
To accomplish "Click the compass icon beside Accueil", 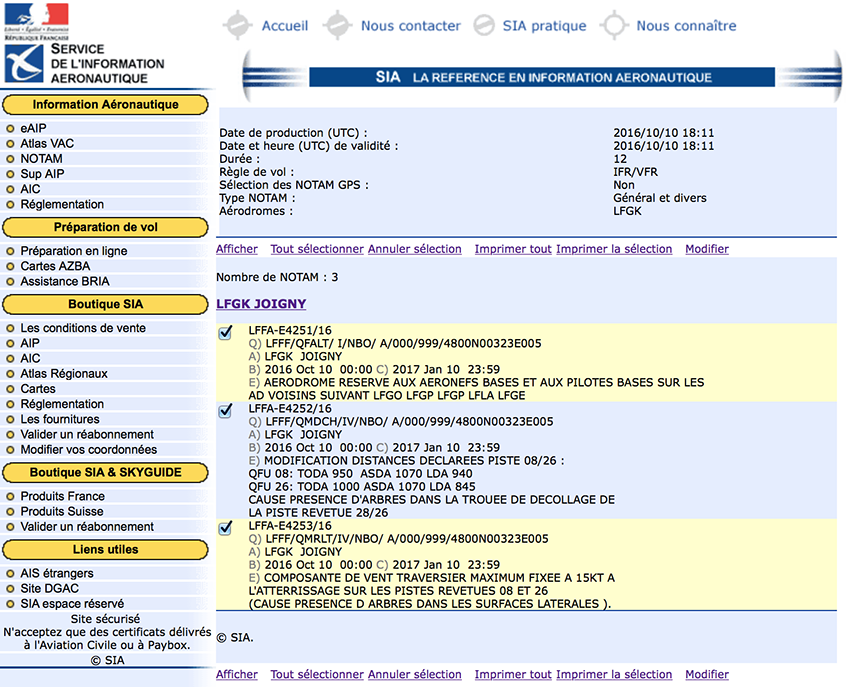I will coord(237,25).
